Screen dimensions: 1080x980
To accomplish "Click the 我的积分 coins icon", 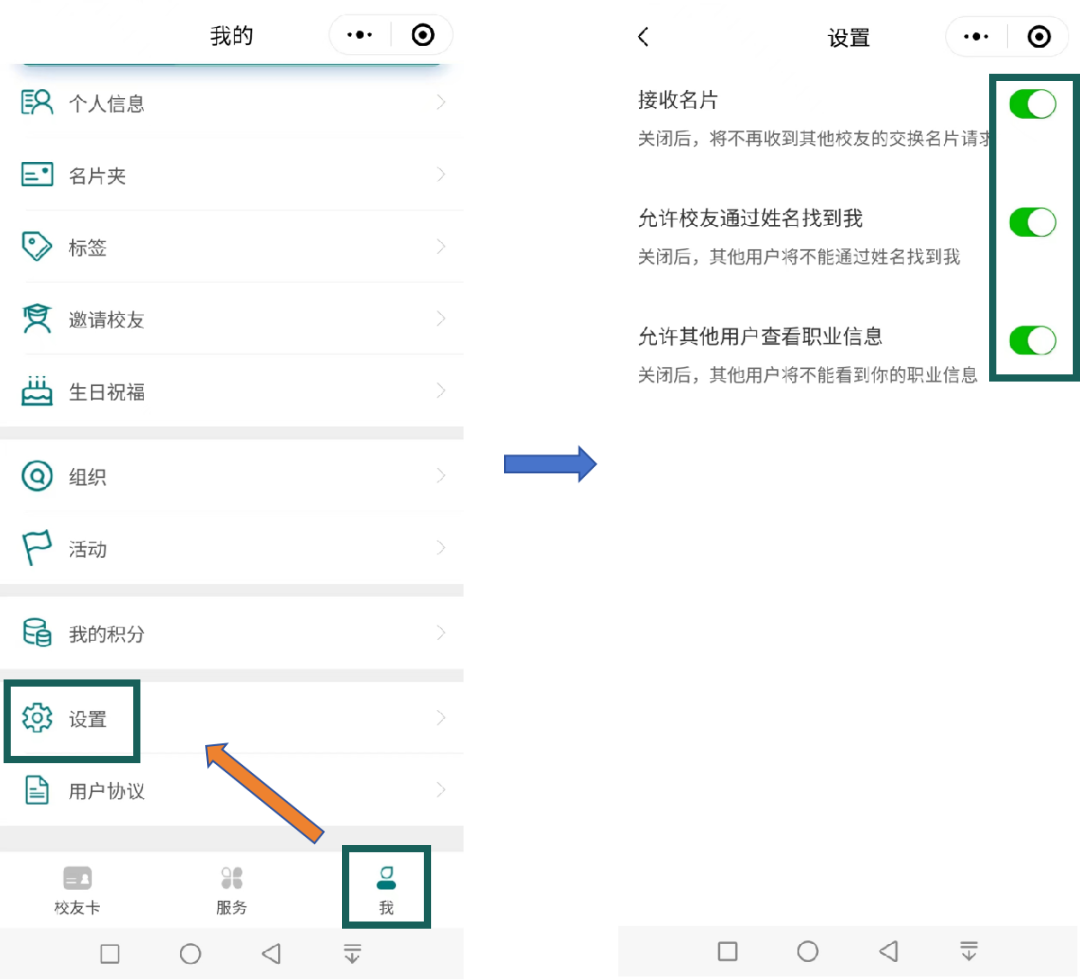I will [x=37, y=633].
